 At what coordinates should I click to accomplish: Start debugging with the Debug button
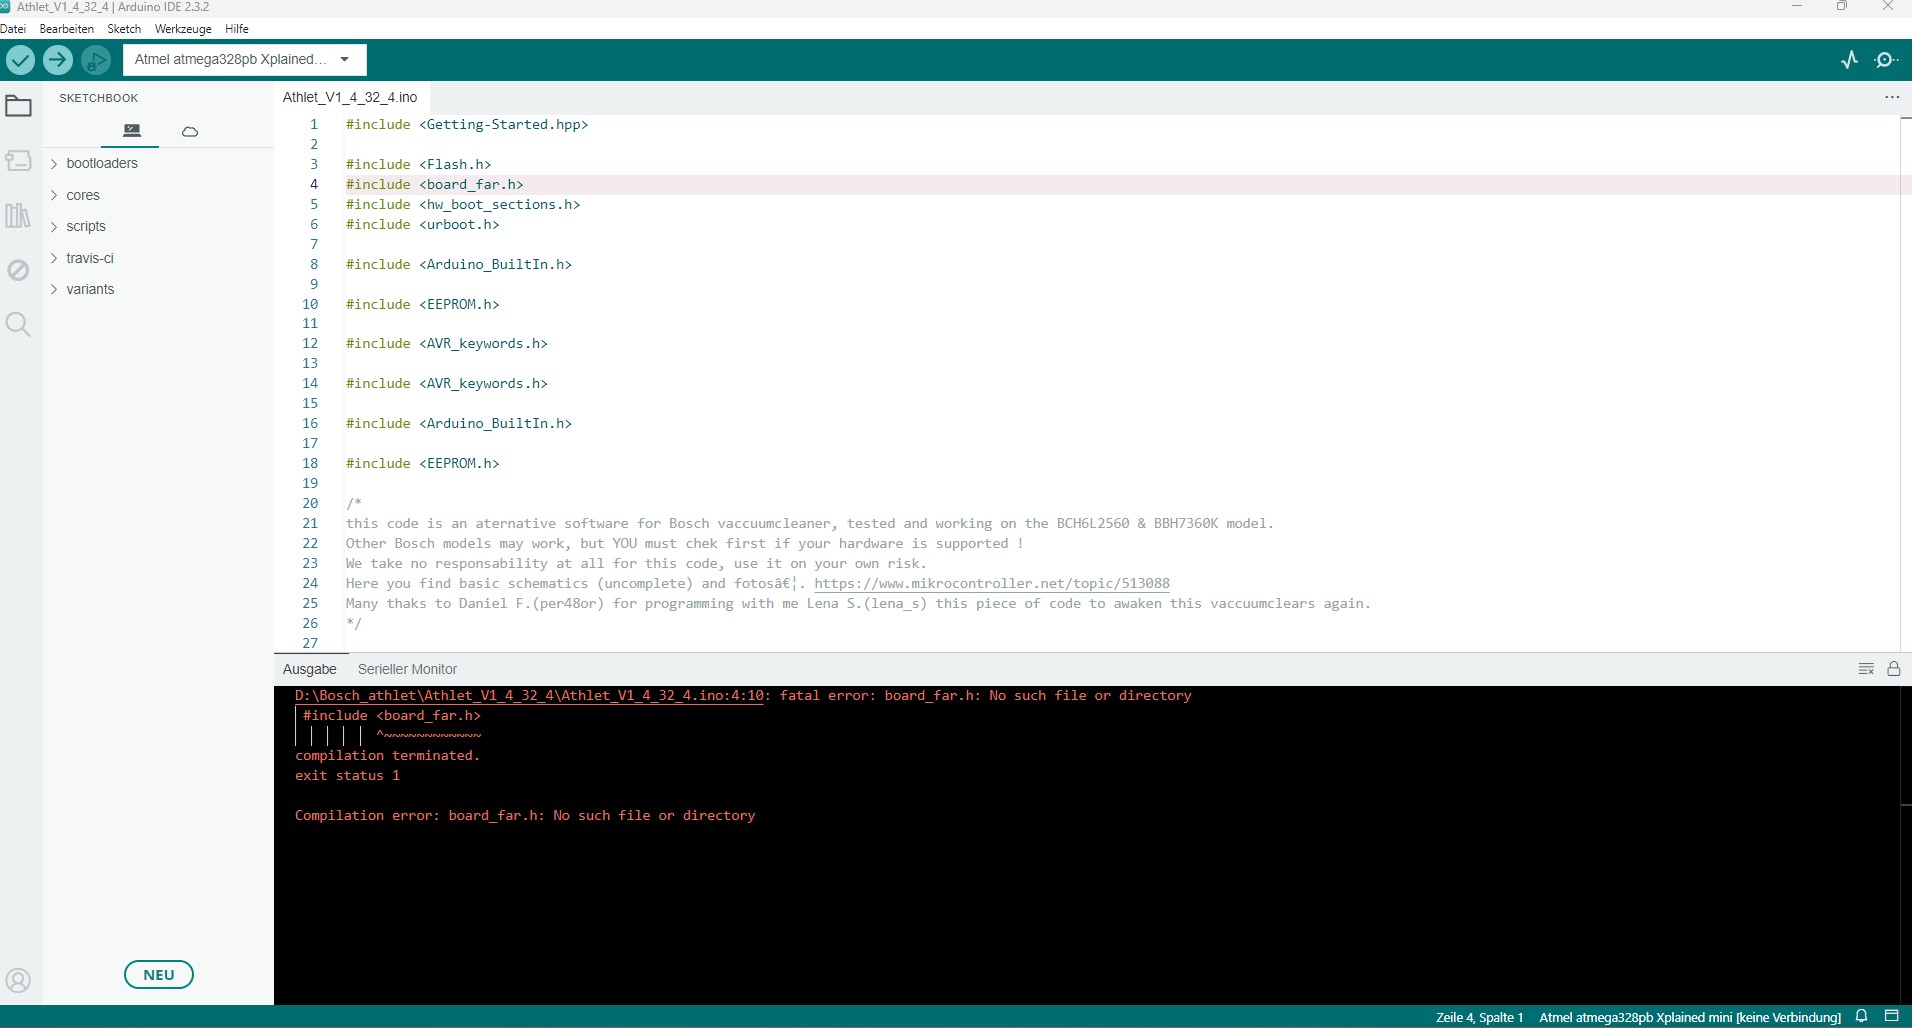click(96, 60)
